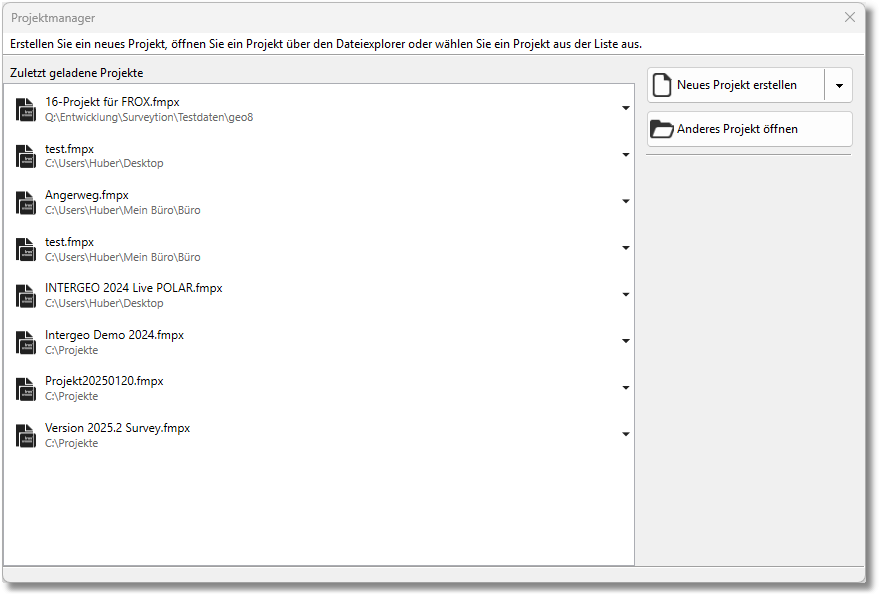Viewport: 880px width, 597px height.
Task: Click the file icon of Version 2025.2 Survey.fmpx
Action: pos(26,435)
